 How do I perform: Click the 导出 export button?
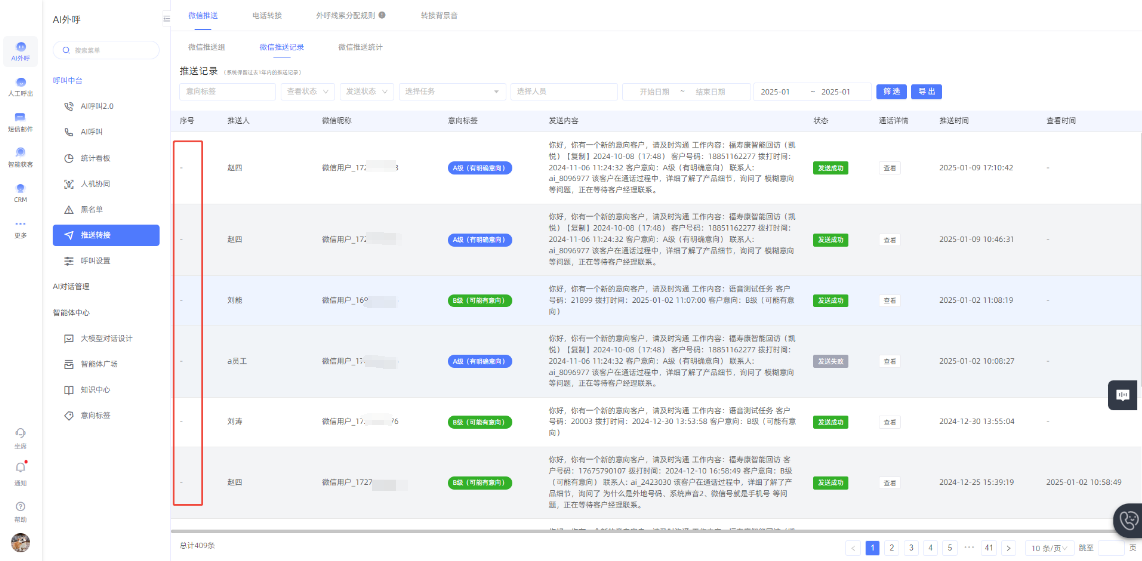pos(926,91)
